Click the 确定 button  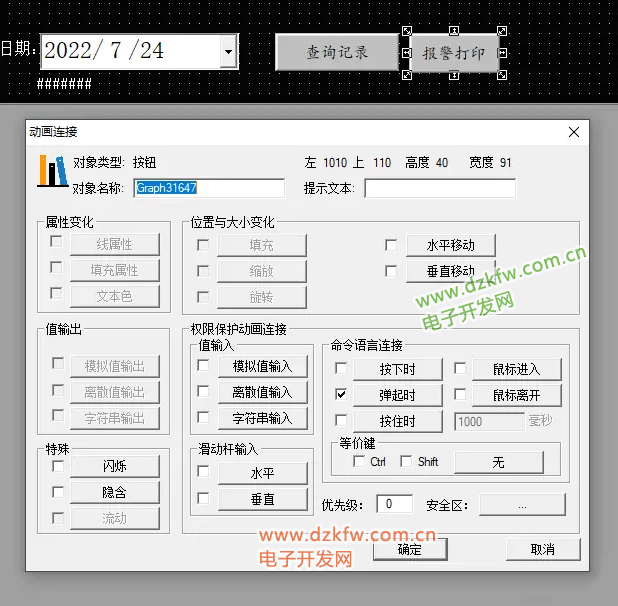(410, 549)
